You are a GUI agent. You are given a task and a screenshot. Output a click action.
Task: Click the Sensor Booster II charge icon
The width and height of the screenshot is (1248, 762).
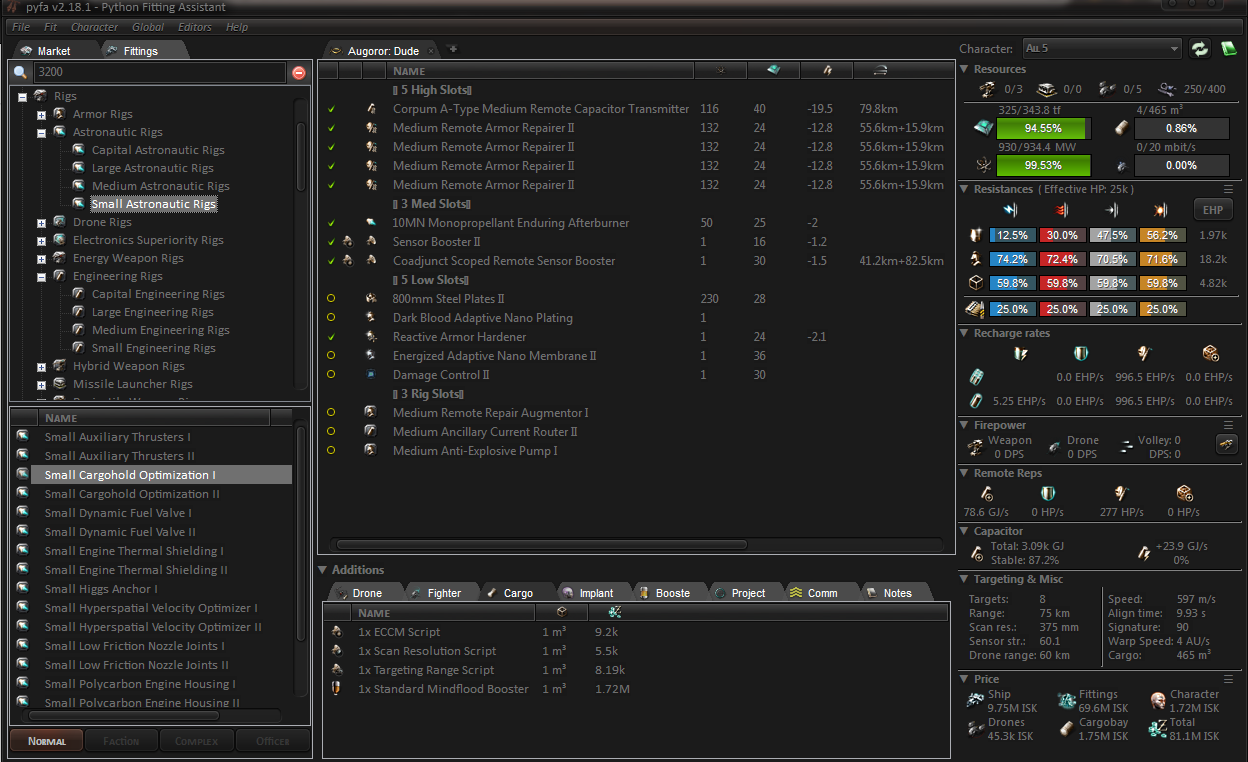tap(348, 242)
